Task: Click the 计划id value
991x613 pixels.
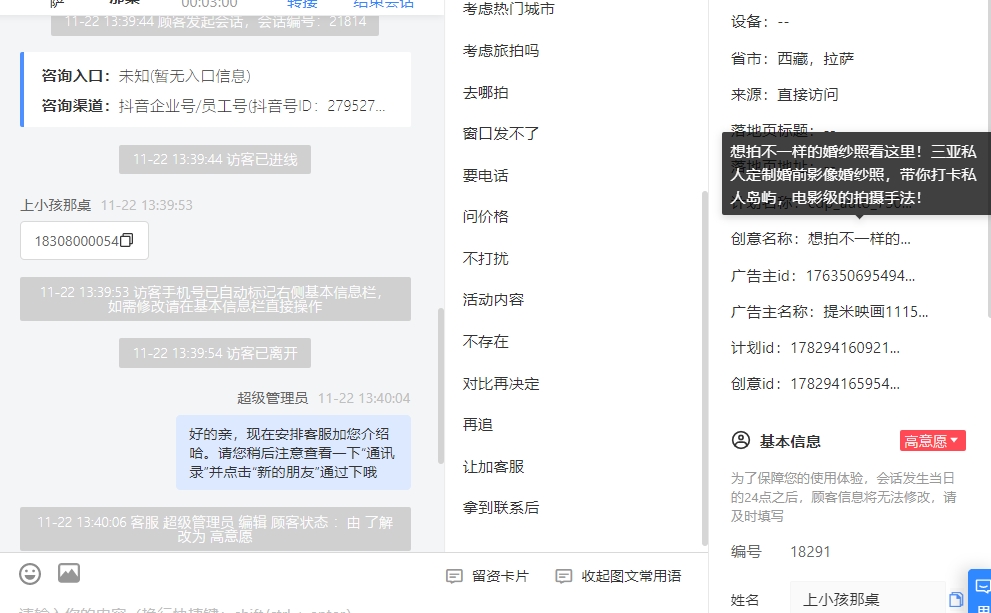Action: click(x=845, y=348)
